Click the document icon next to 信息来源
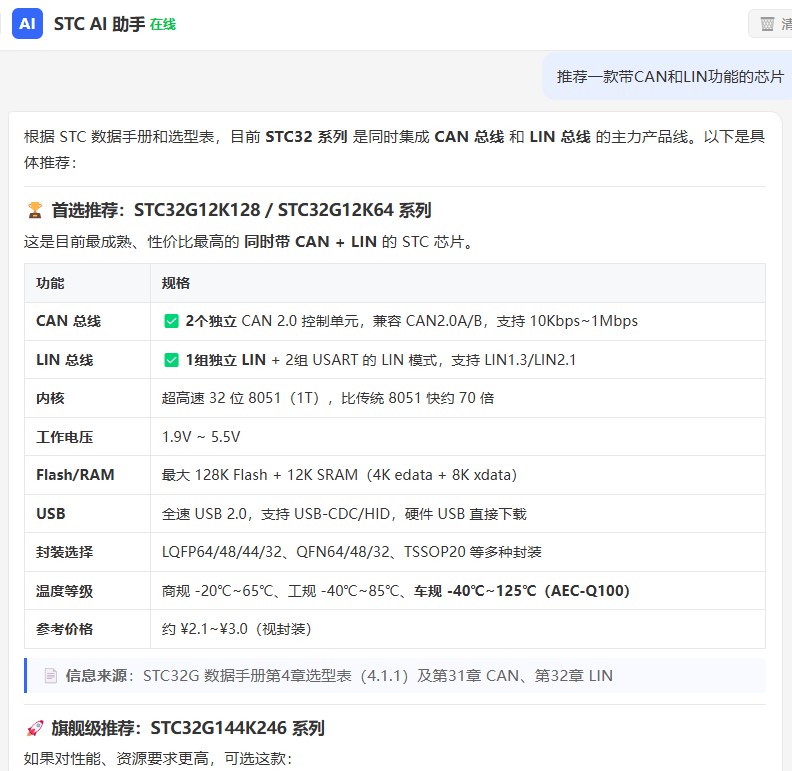Image resolution: width=792 pixels, height=771 pixels. (x=51, y=676)
